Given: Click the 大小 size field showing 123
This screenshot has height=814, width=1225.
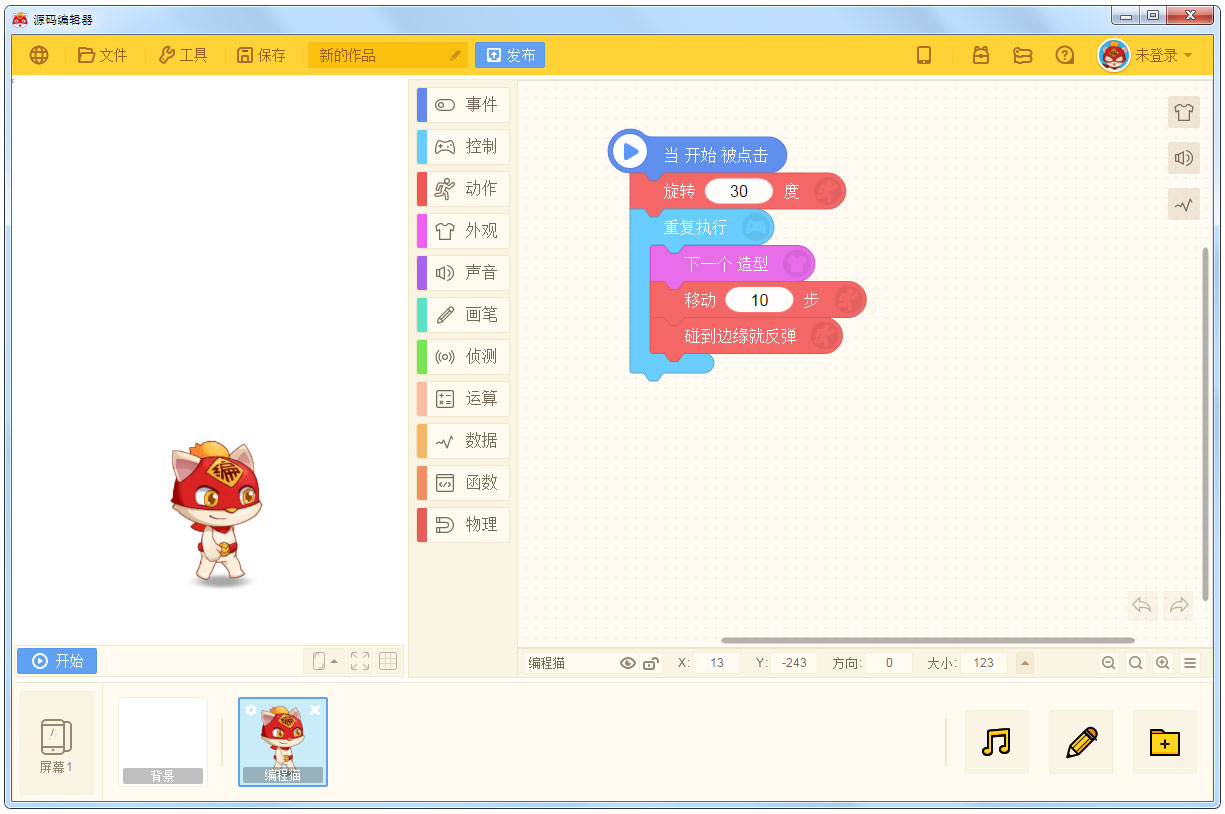Looking at the screenshot, I should (984, 663).
